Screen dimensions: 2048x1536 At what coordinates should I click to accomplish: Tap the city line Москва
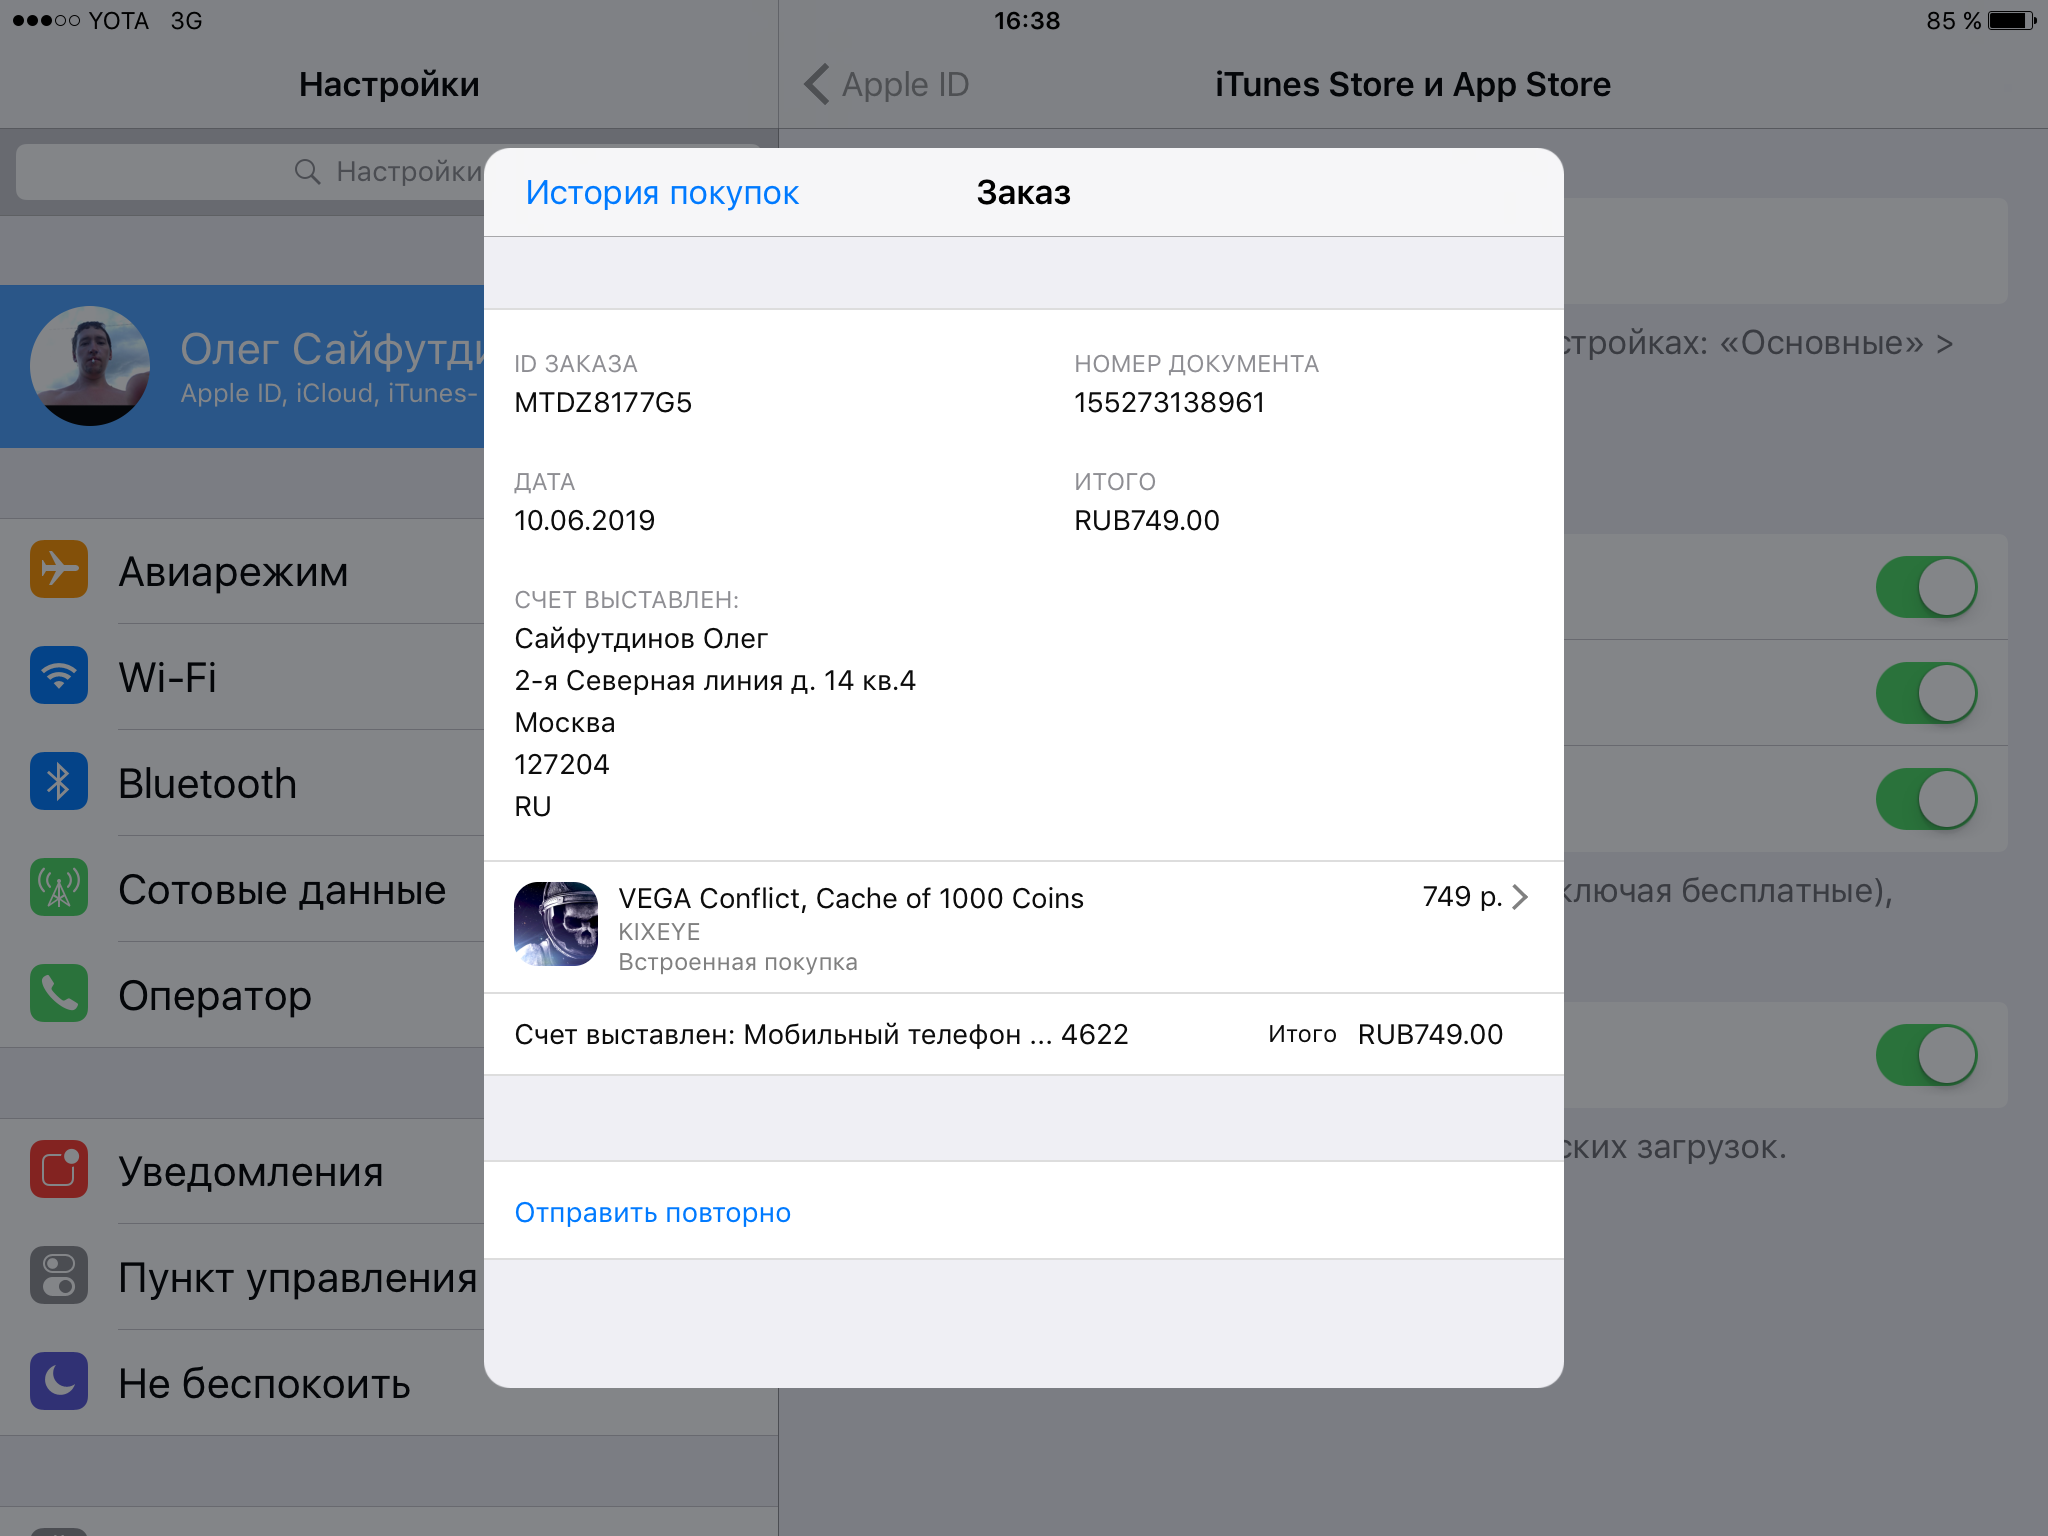coord(565,723)
